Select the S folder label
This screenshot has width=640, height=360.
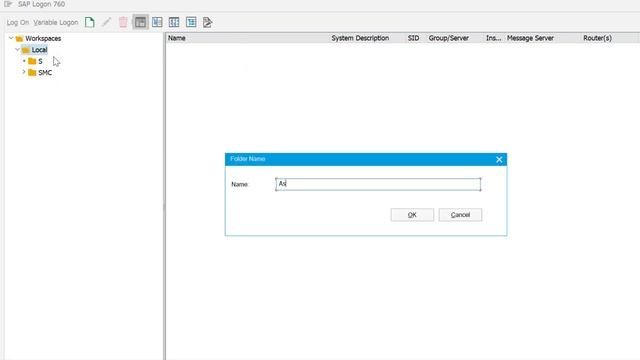point(40,61)
